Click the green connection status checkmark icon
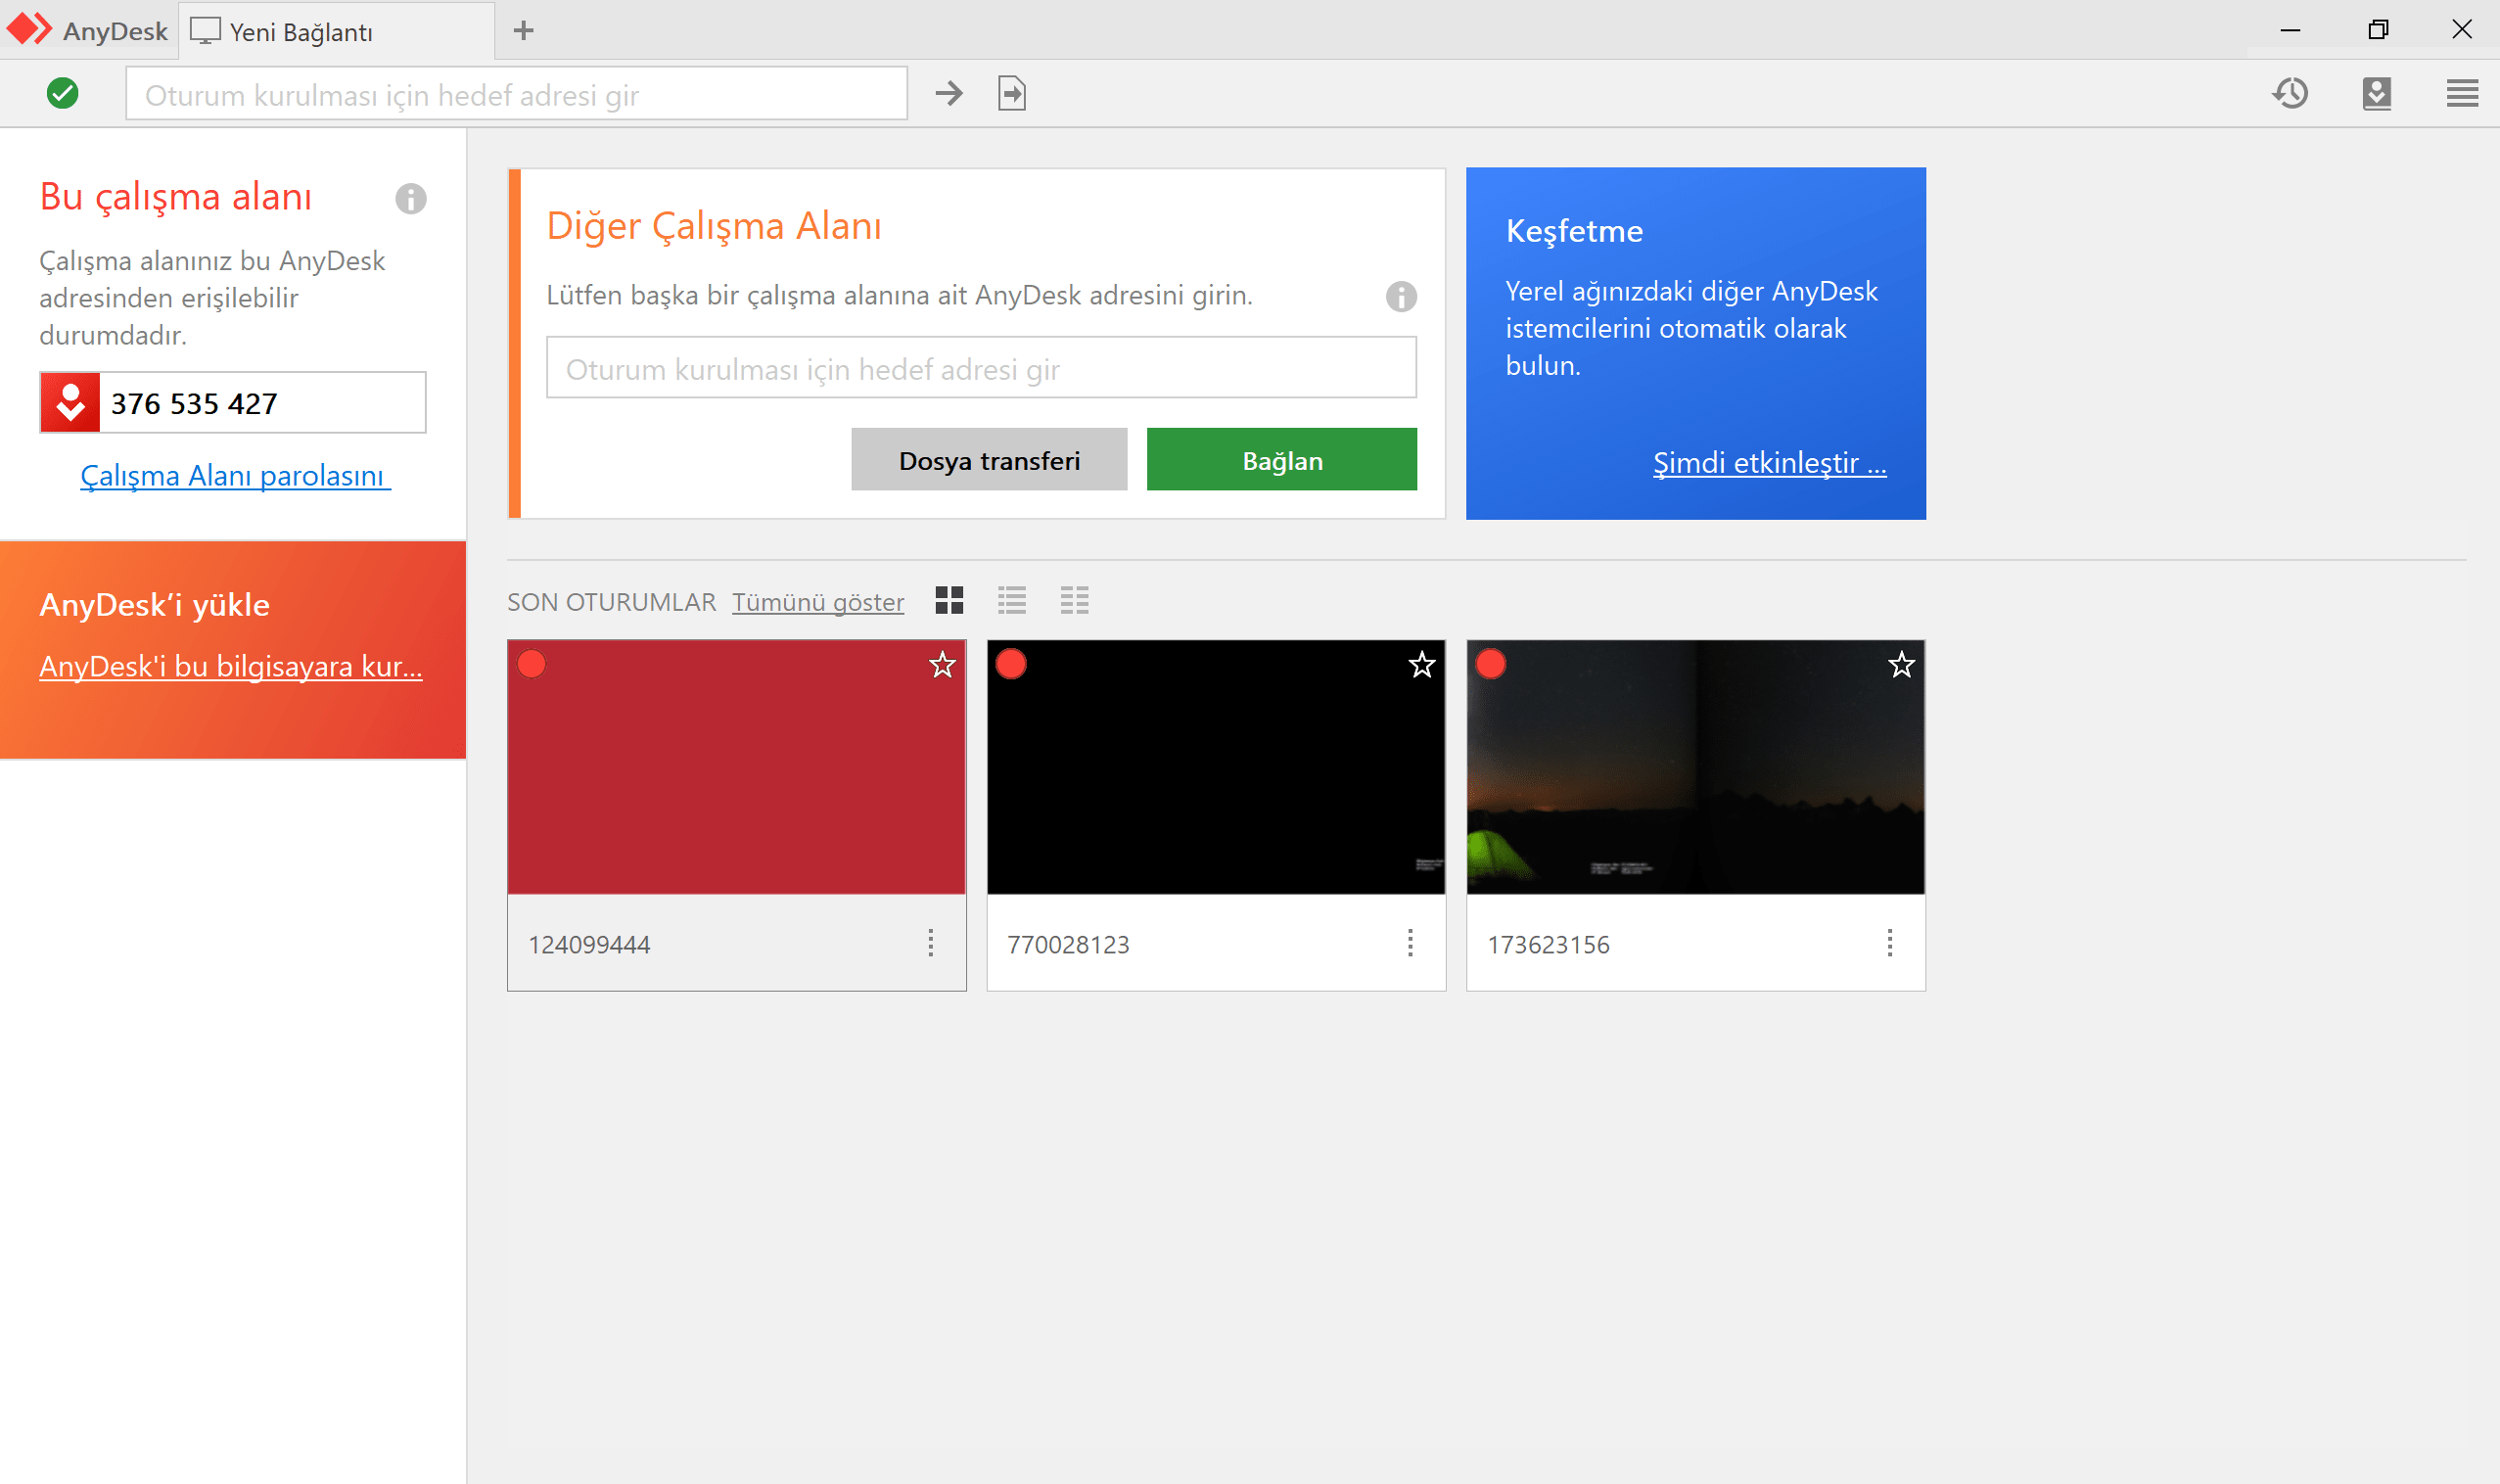The image size is (2500, 1484). pos(62,94)
